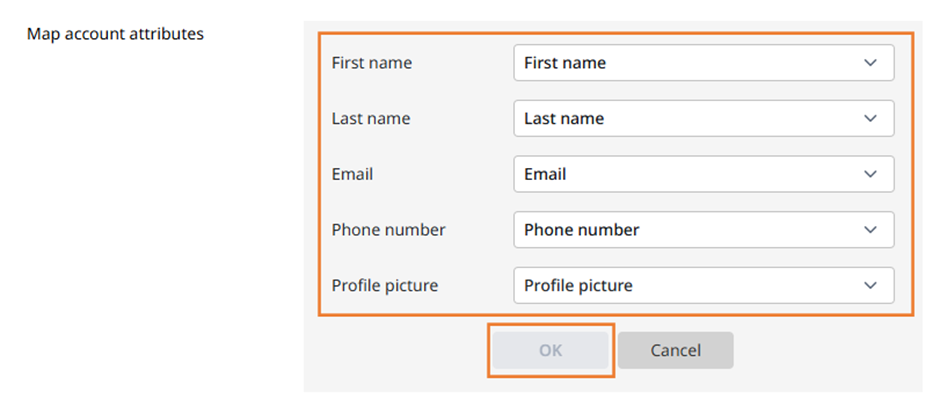This screenshot has height=406, width=940.
Task: Click the Email field label
Action: pos(352,174)
